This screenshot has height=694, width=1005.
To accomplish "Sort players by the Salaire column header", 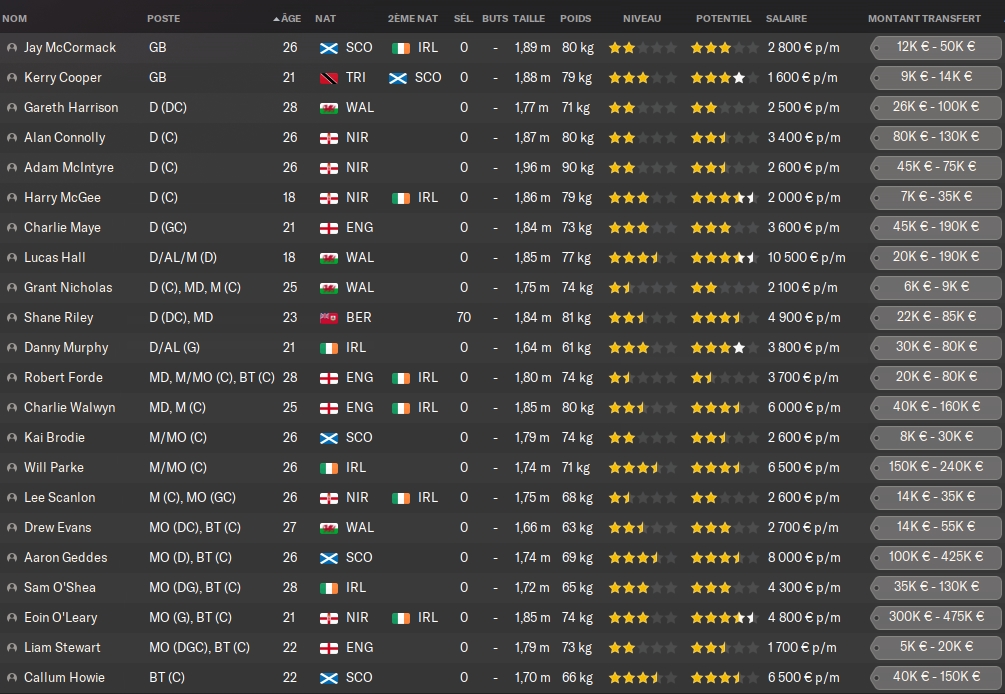I will coord(786,19).
